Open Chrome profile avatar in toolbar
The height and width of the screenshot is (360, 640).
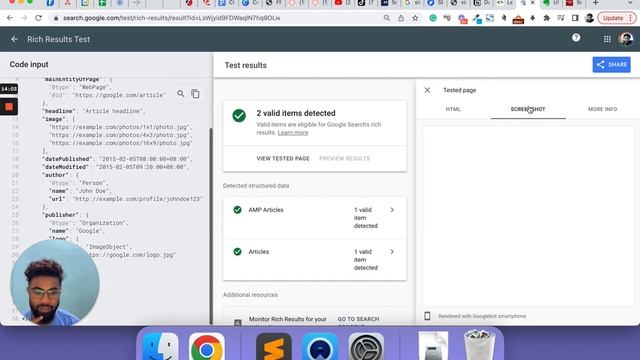pyautogui.click(x=589, y=18)
